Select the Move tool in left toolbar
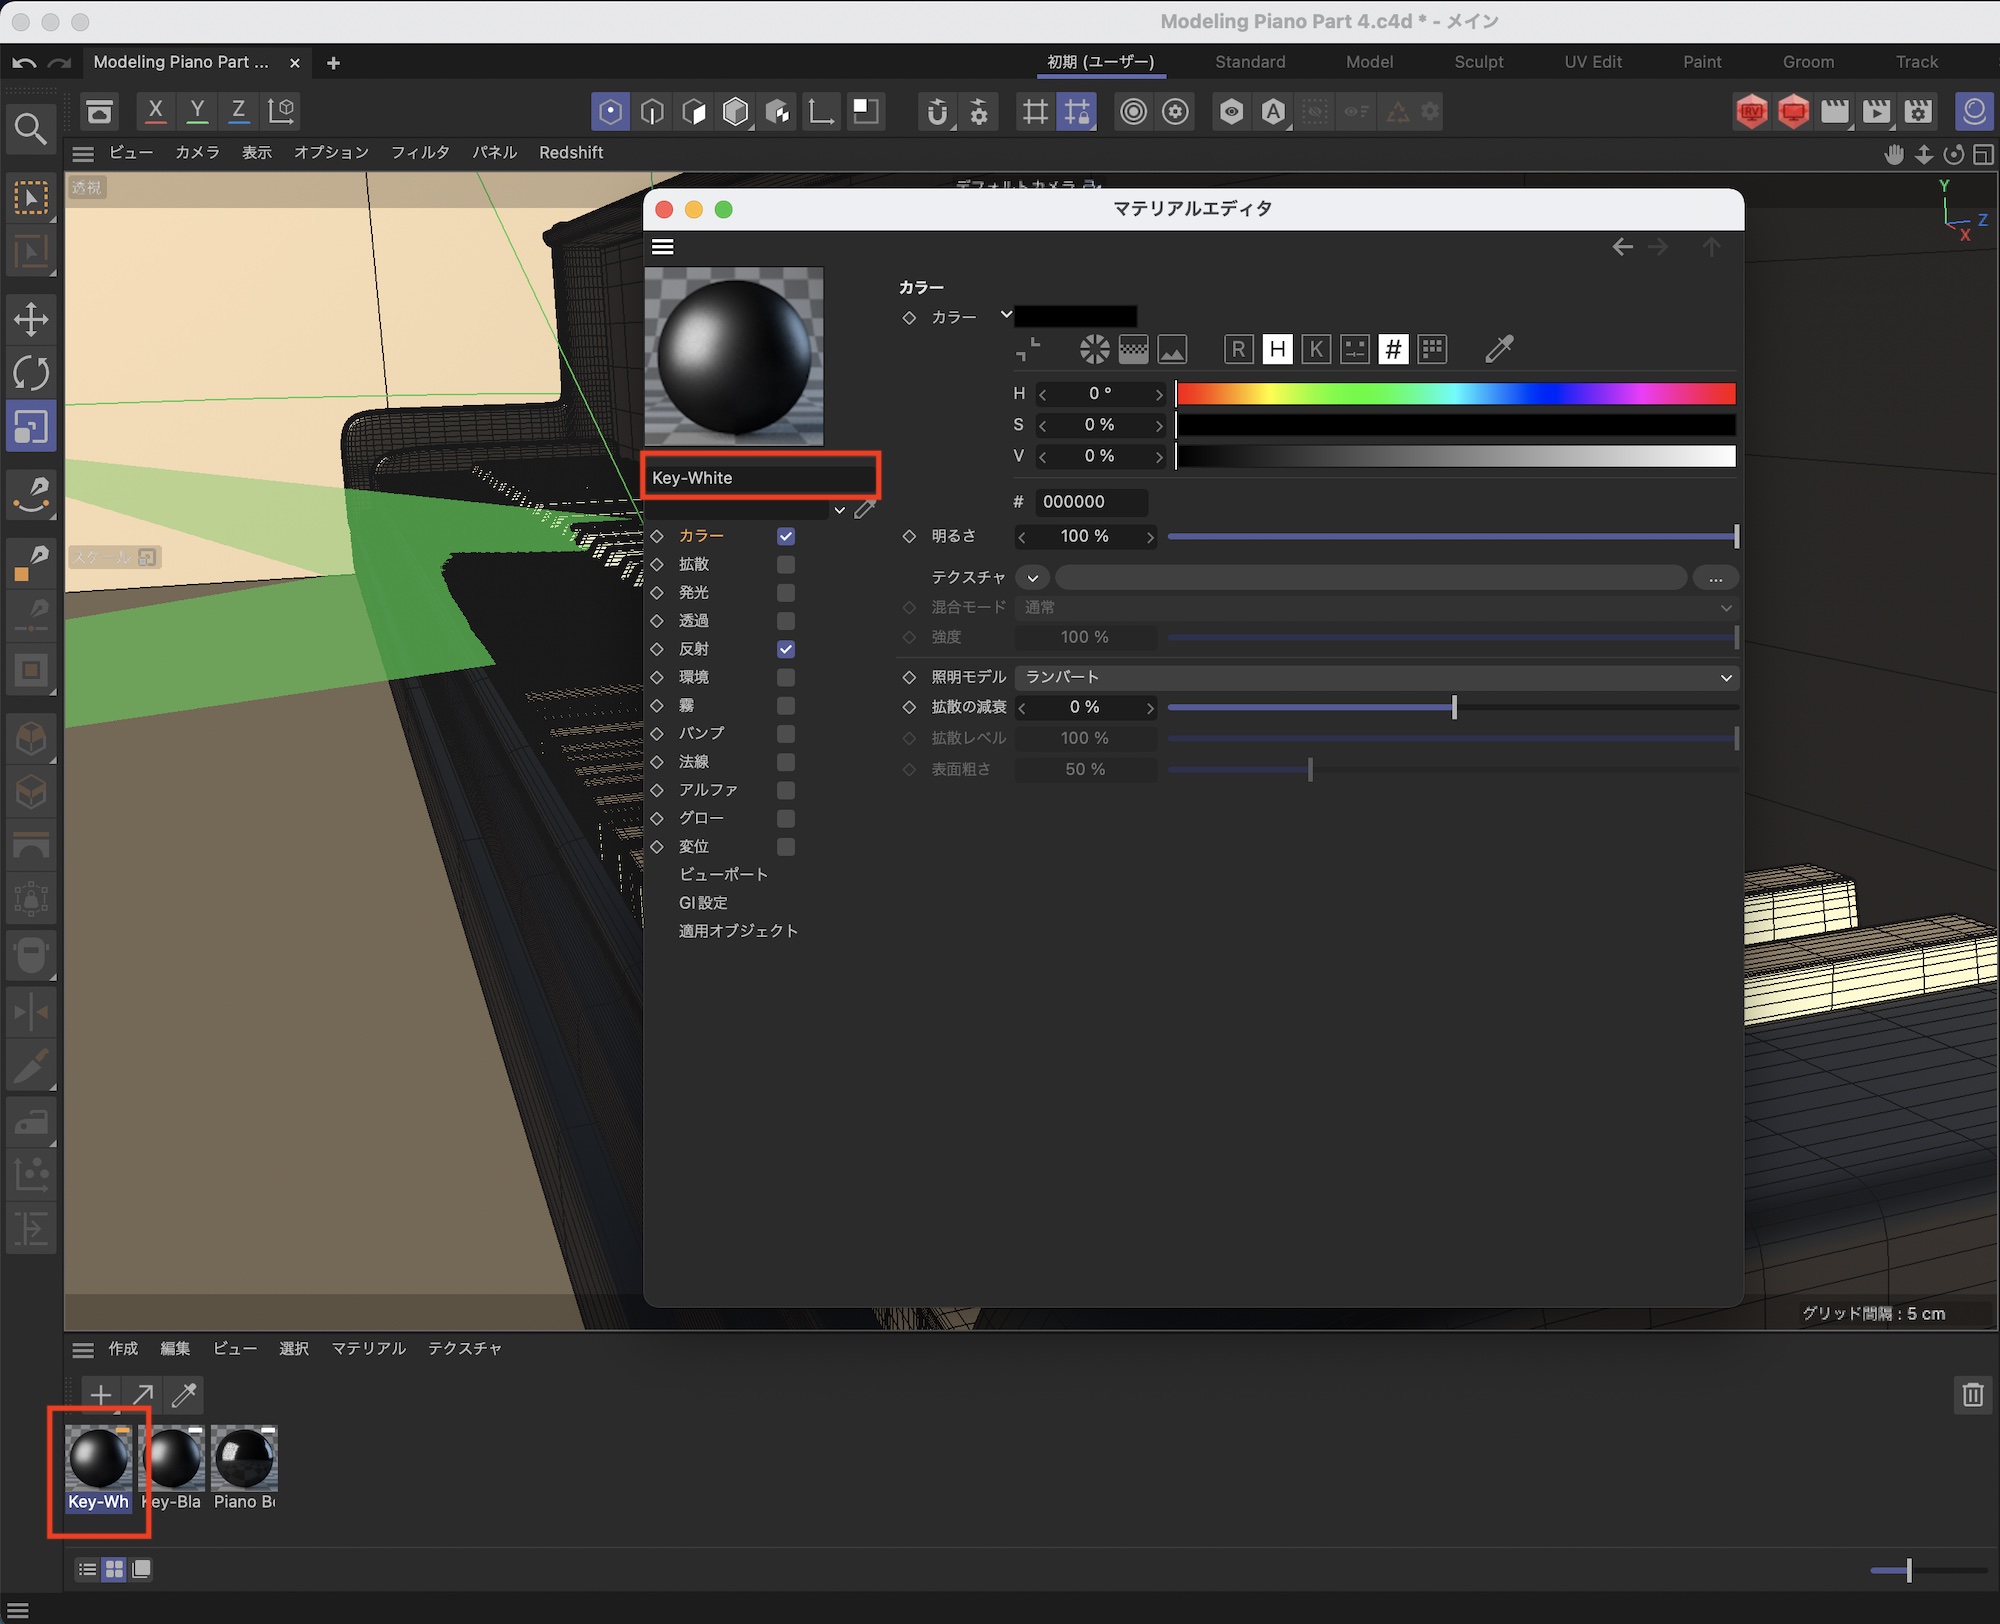This screenshot has height=1624, width=2000. [31, 320]
